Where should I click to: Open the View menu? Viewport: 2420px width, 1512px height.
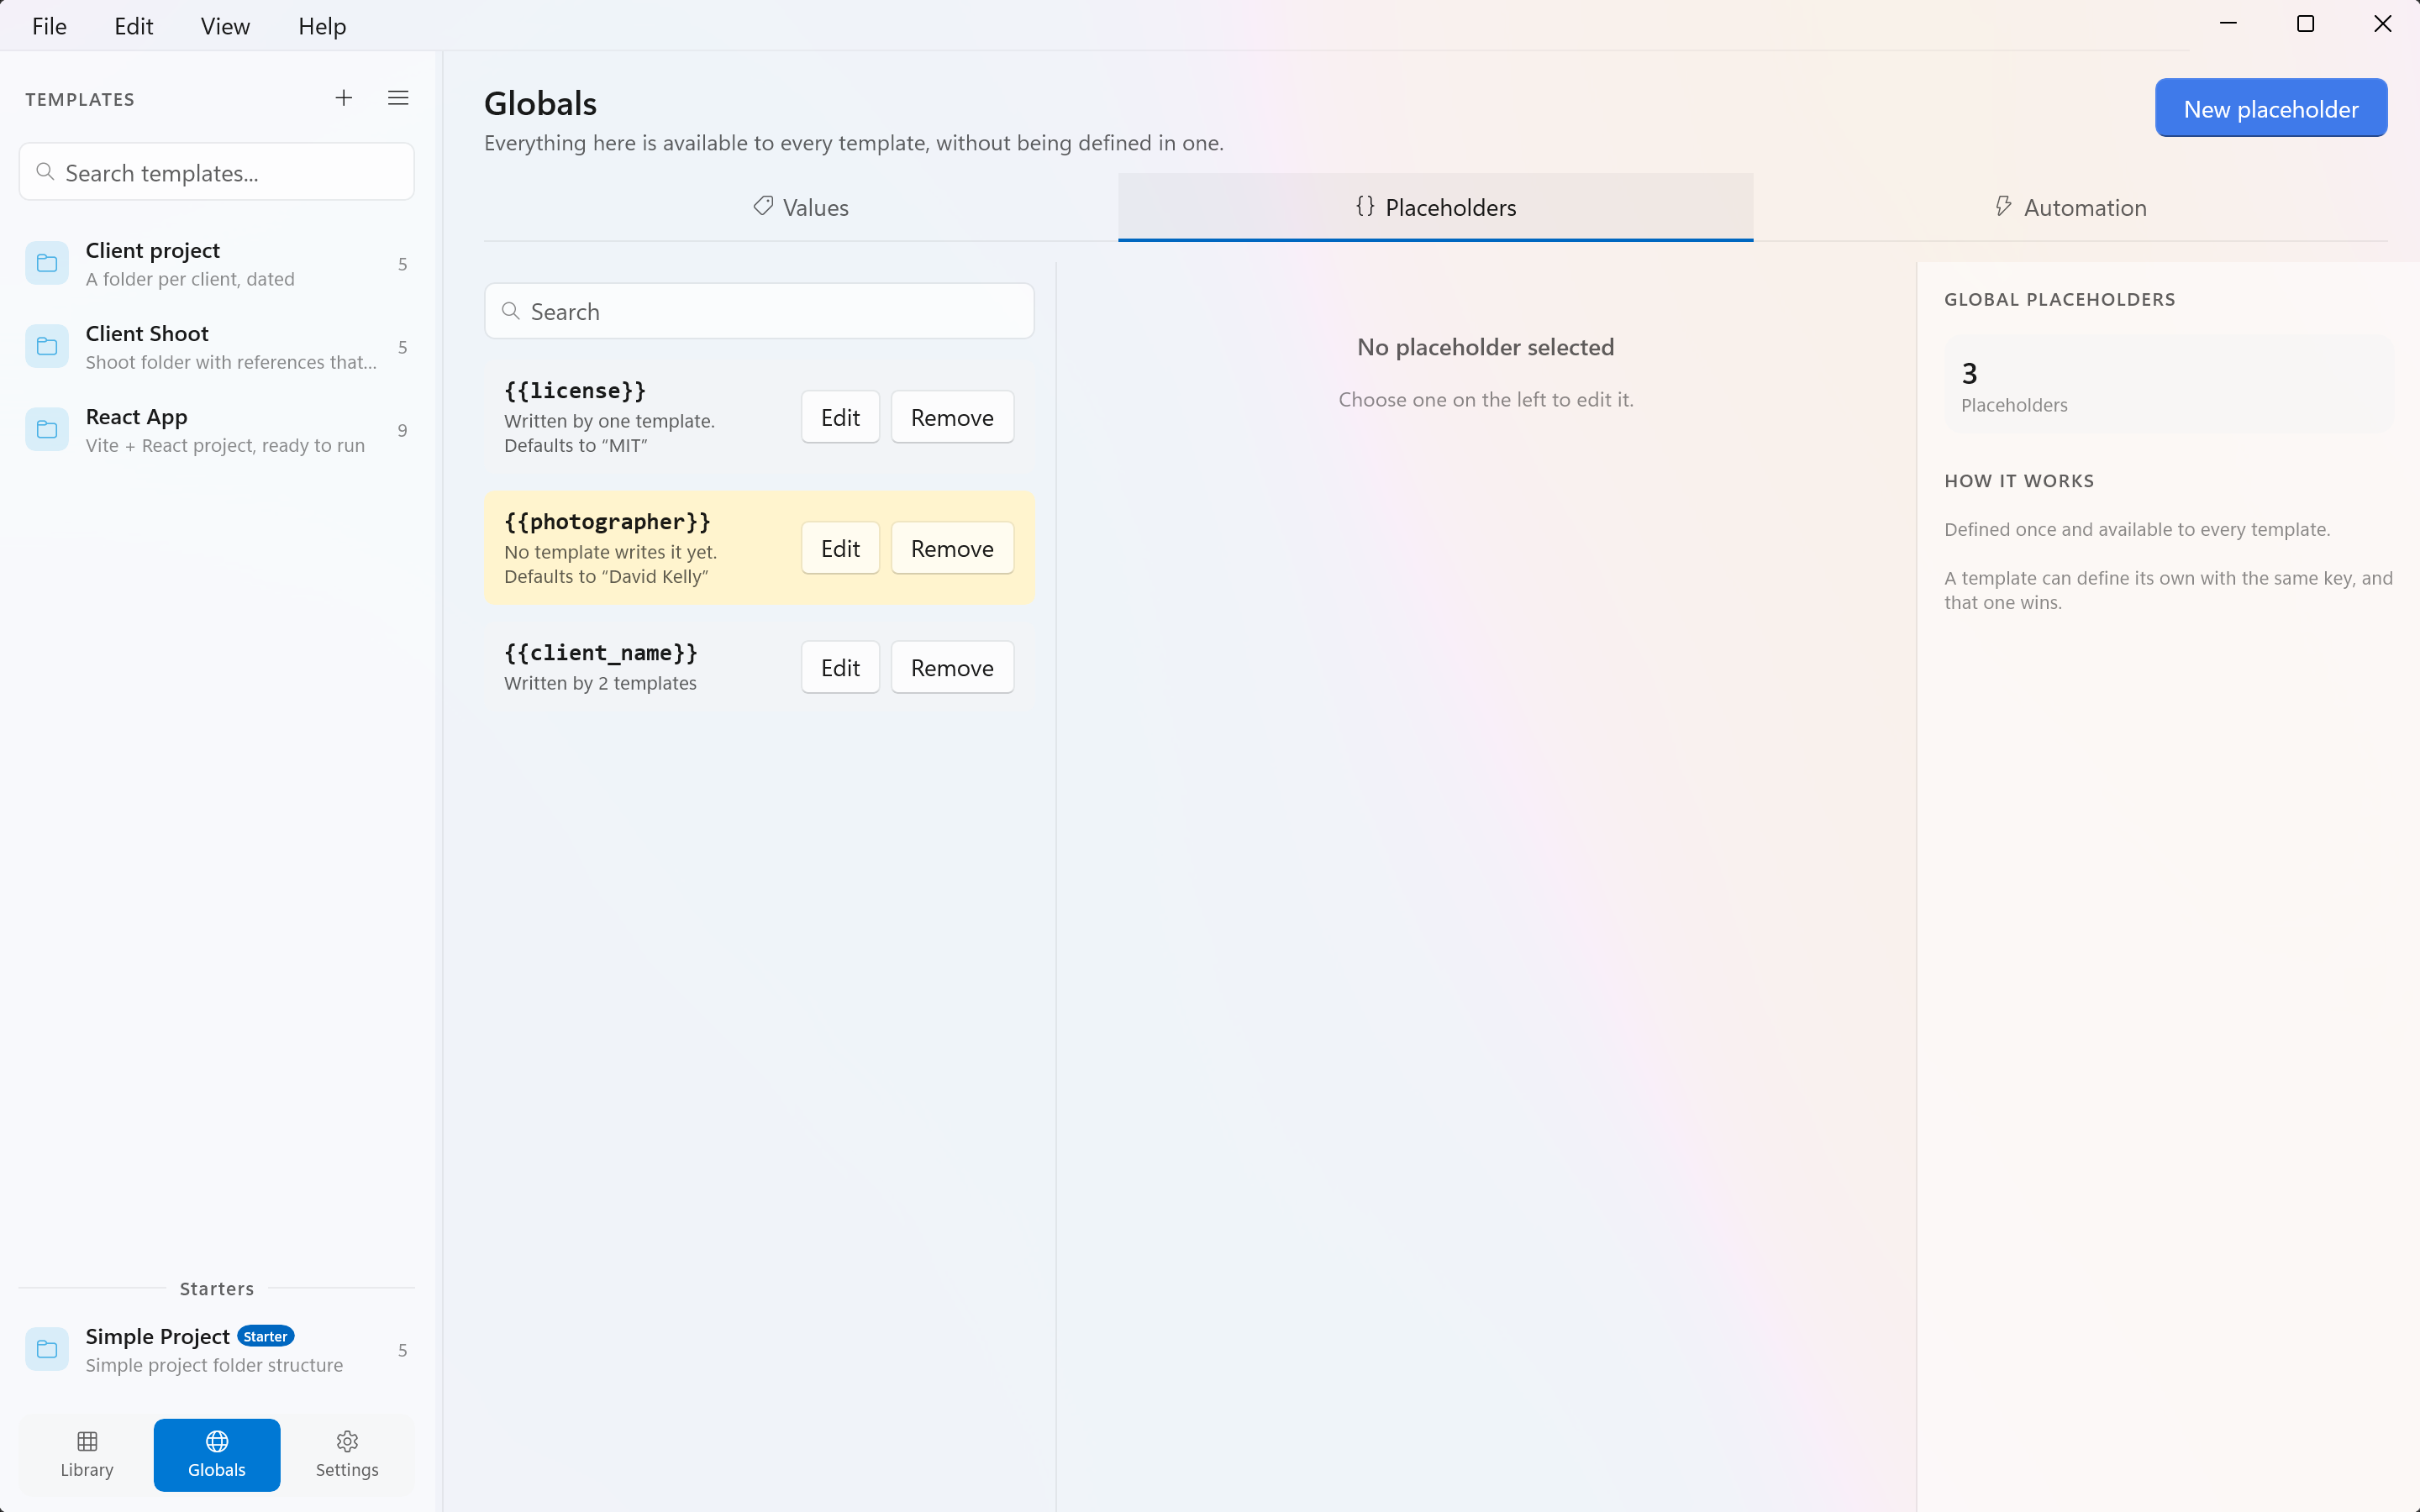coord(225,26)
